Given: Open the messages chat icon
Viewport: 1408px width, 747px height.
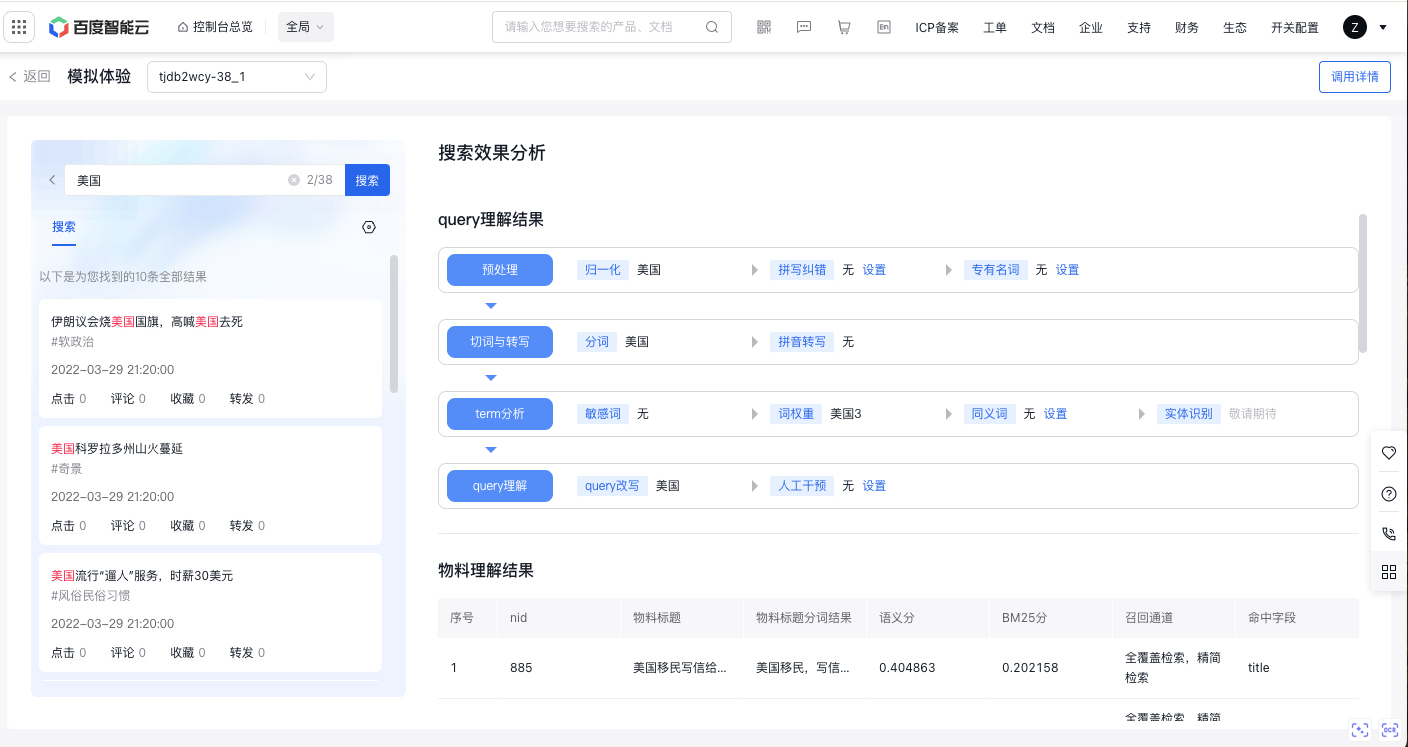Looking at the screenshot, I should 804,27.
